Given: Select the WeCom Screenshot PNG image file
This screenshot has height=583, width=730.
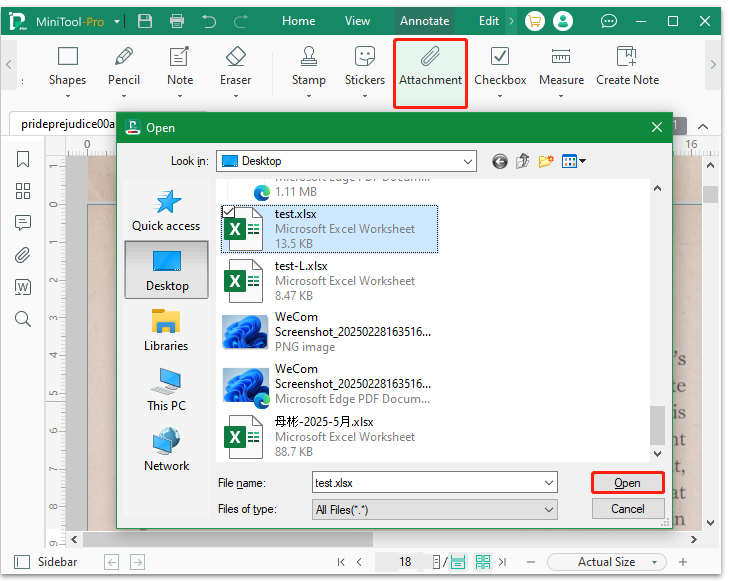Looking at the screenshot, I should [x=329, y=332].
